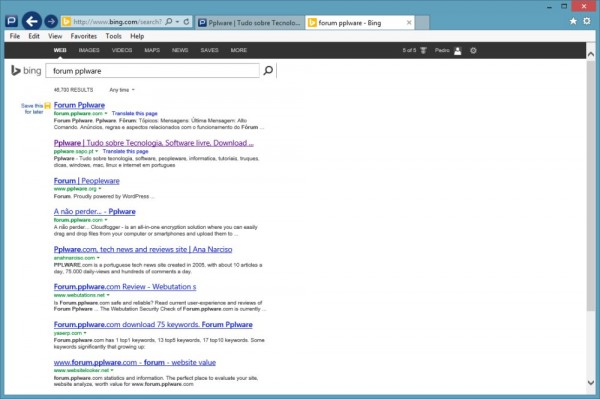This screenshot has height=399, width=600.
Task: Run search with Bing magnifier button
Action: [268, 70]
